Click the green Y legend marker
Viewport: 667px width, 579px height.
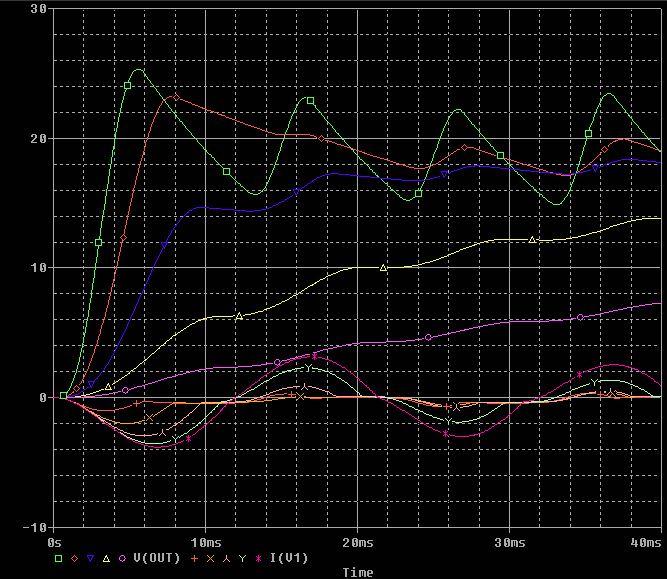coord(242,559)
